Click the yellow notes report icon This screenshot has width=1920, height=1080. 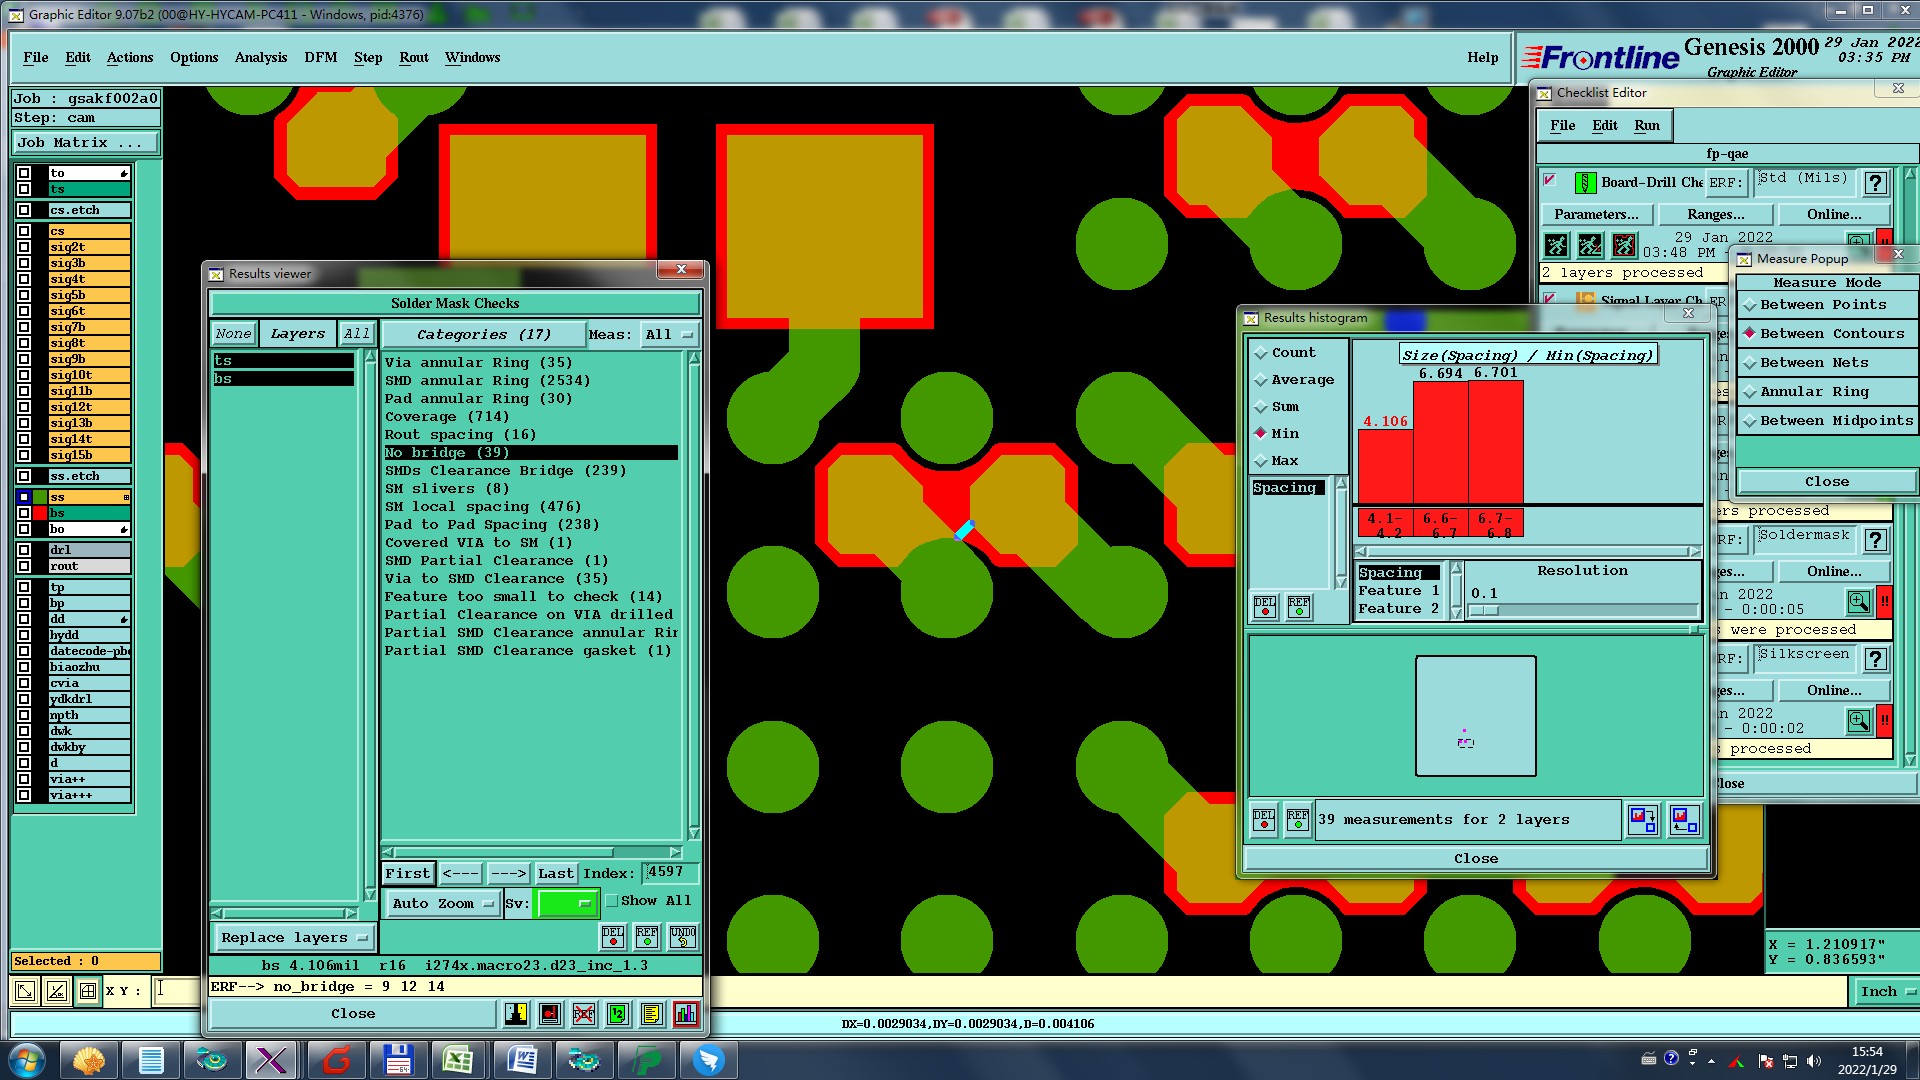(651, 1014)
